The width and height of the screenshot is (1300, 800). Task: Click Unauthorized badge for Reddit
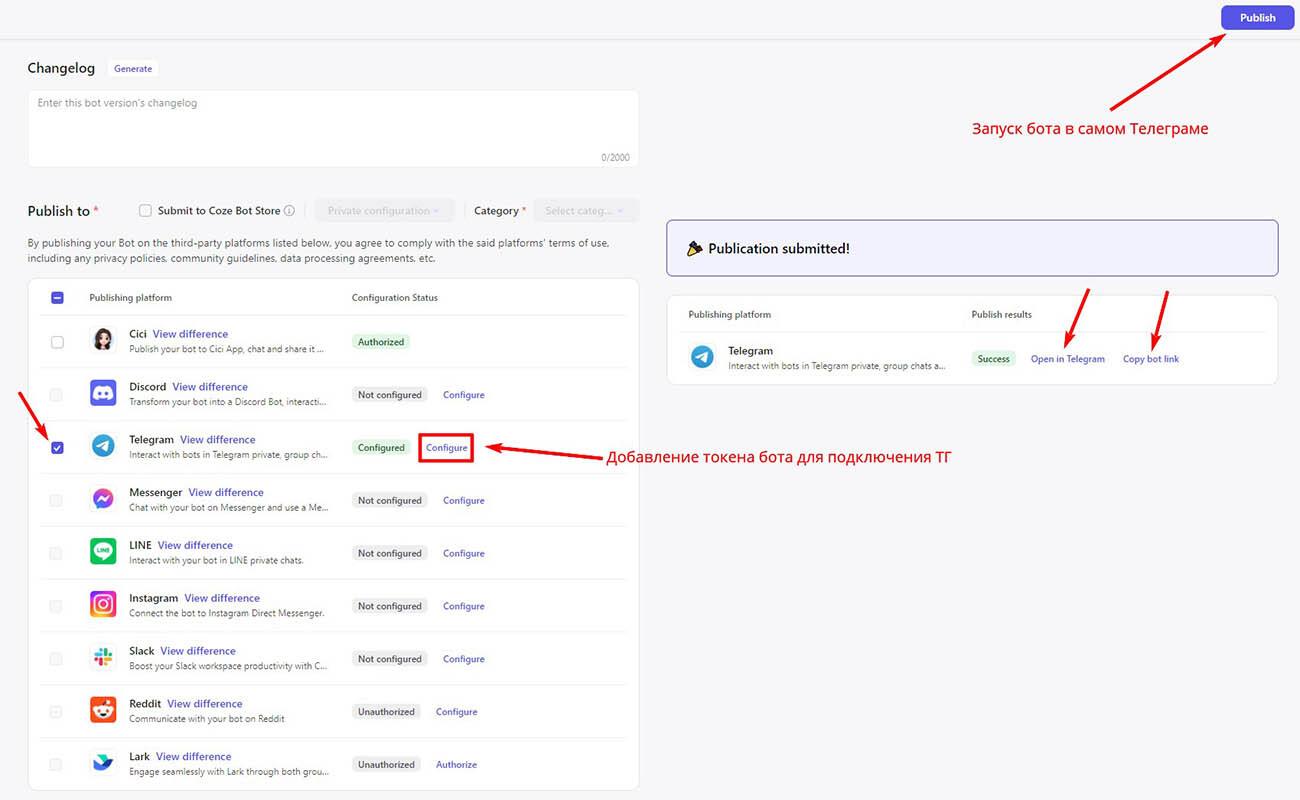tap(386, 712)
